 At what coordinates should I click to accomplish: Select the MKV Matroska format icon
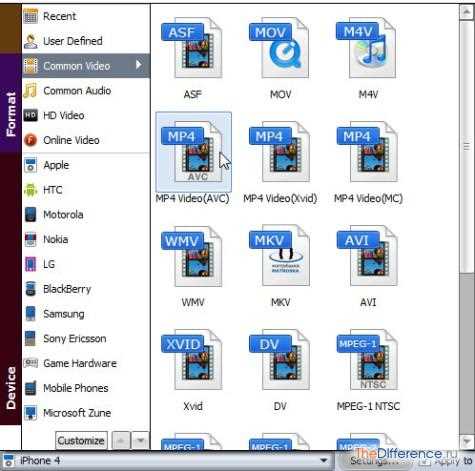coord(279,256)
